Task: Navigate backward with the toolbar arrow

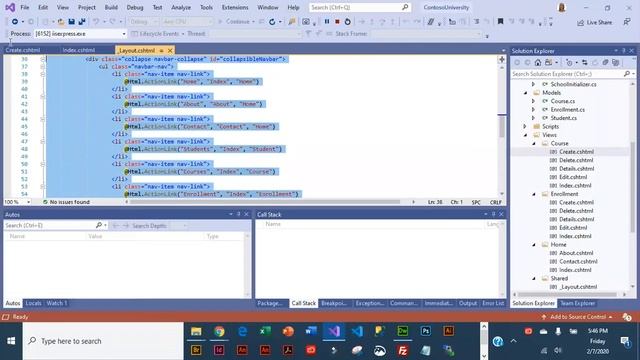Action: (15, 22)
